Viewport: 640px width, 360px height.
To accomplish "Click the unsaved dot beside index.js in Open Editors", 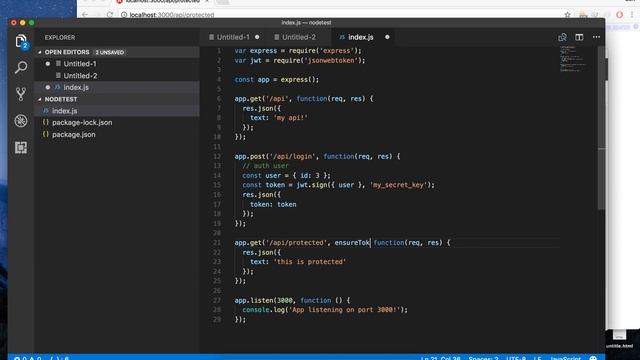I will (x=48, y=87).
